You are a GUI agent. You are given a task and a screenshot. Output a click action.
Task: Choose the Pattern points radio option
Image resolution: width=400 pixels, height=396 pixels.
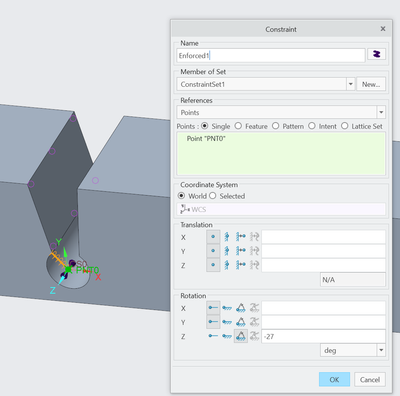pyautogui.click(x=275, y=126)
